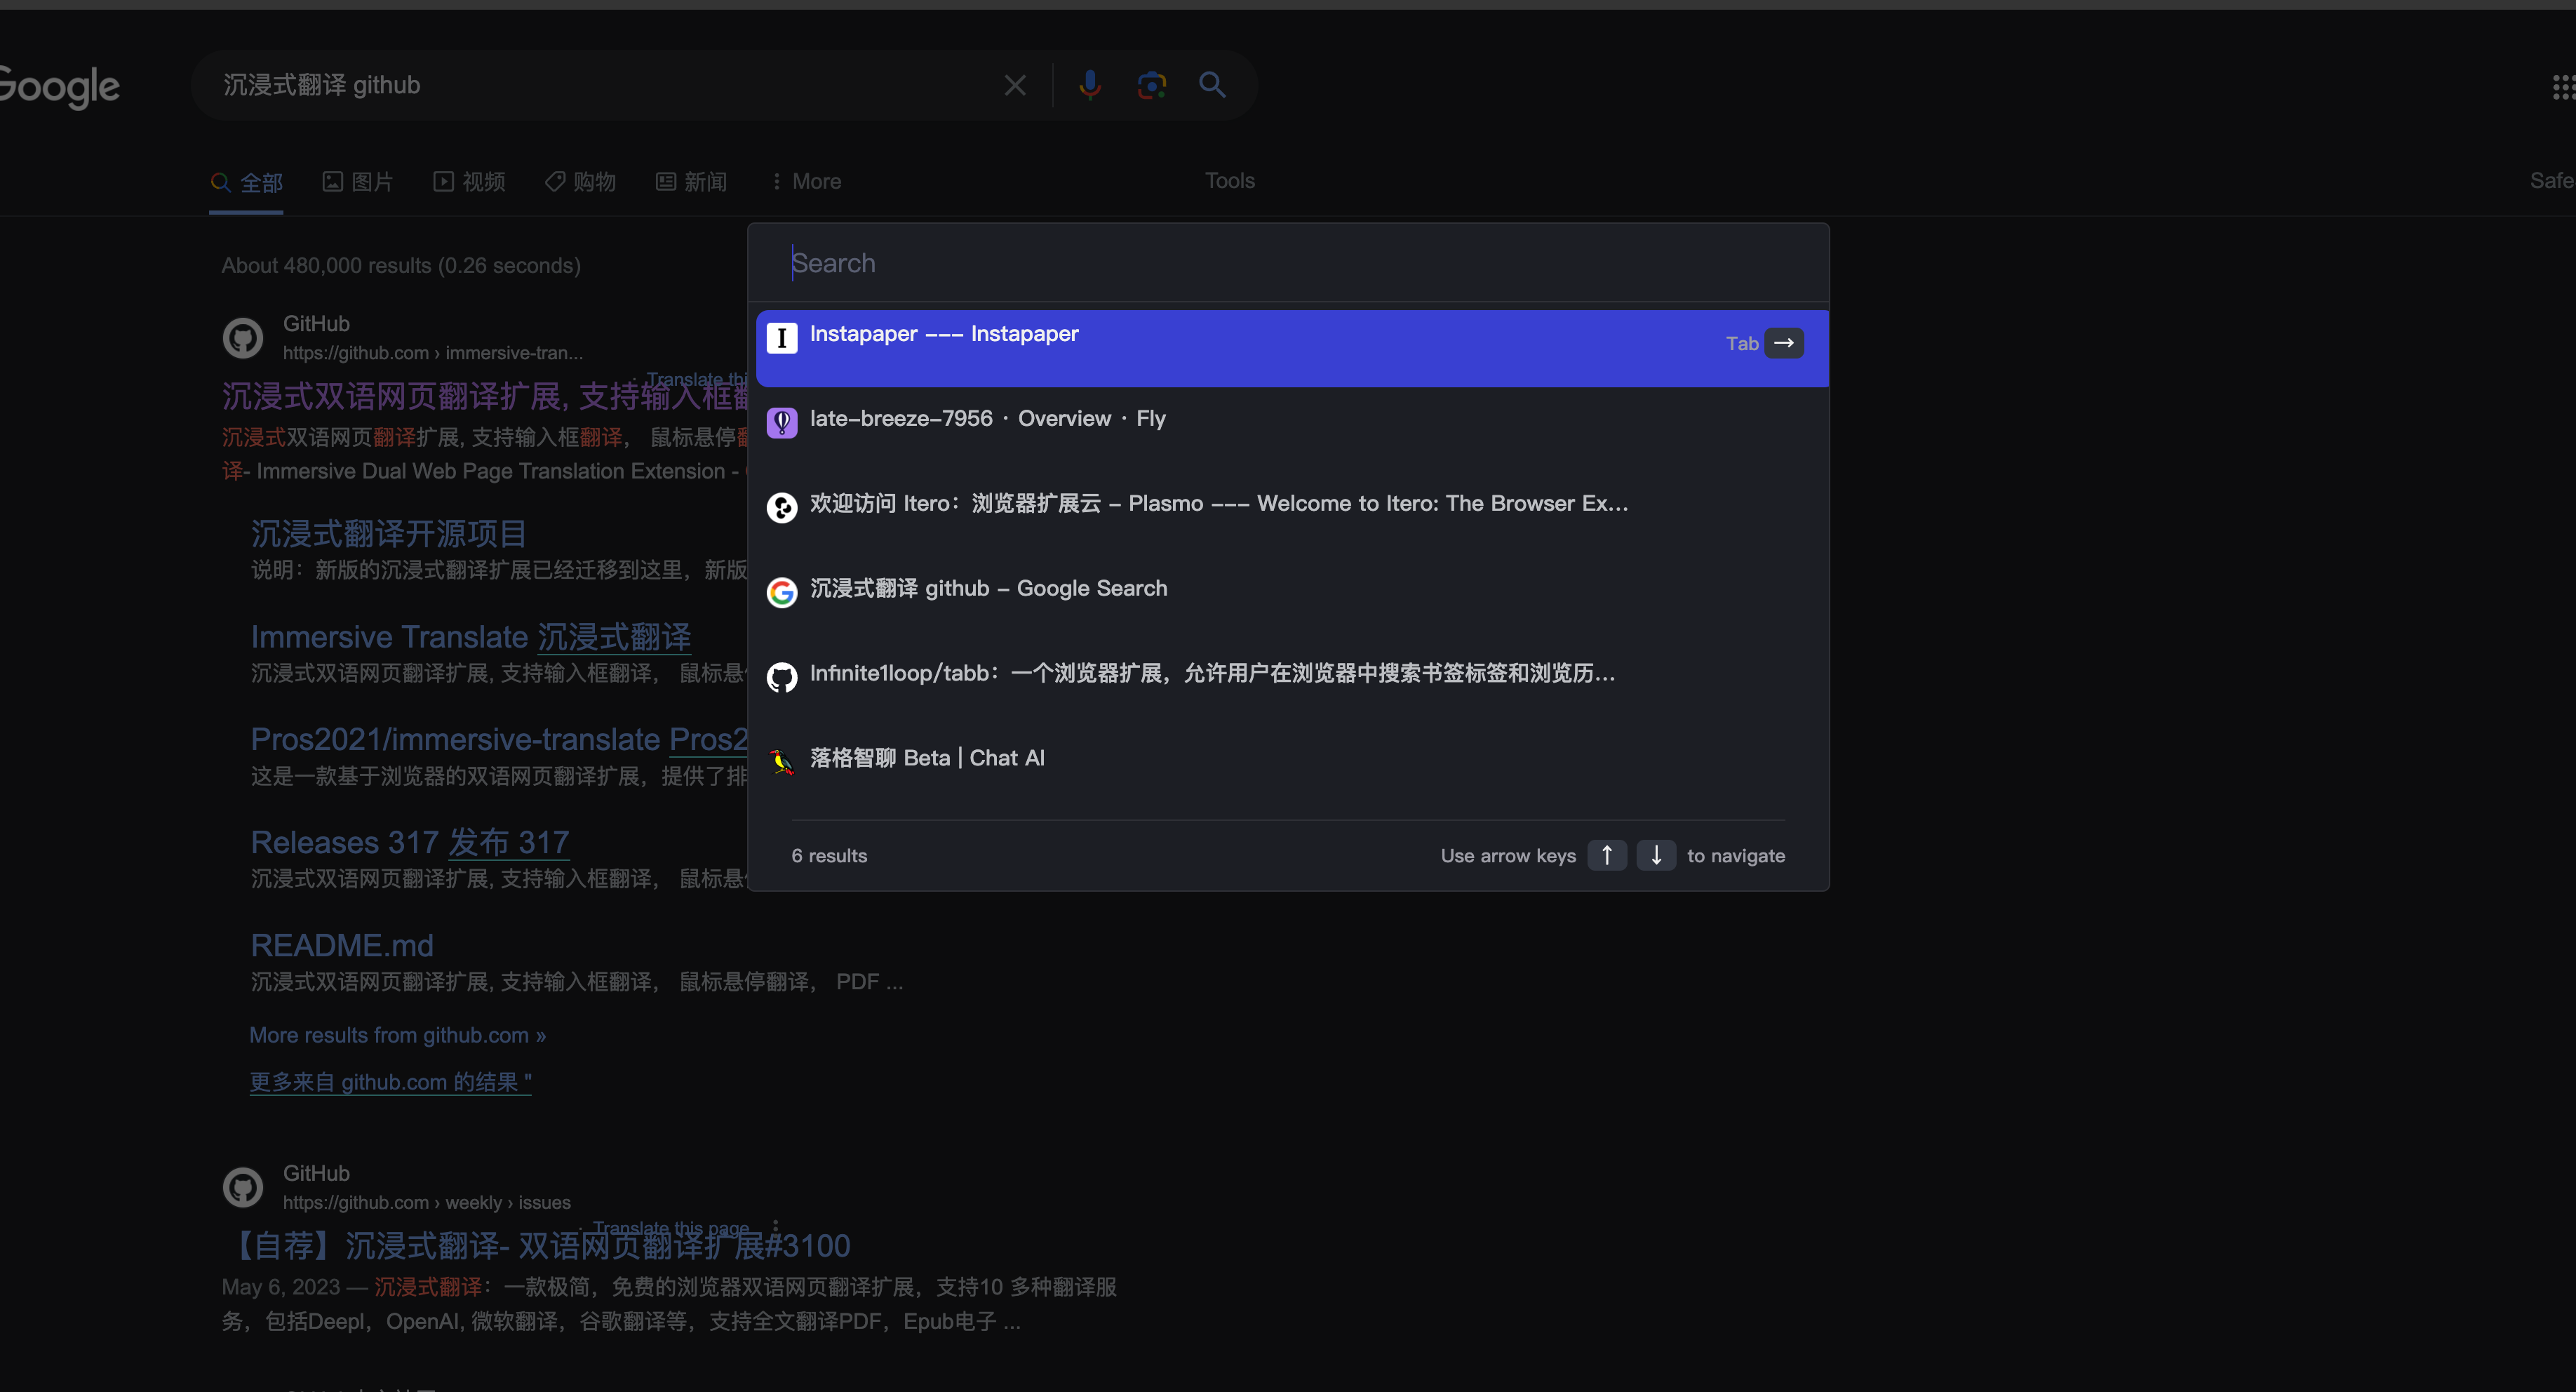This screenshot has width=2576, height=1392.
Task: Expand the More search filters menu
Action: coord(807,182)
